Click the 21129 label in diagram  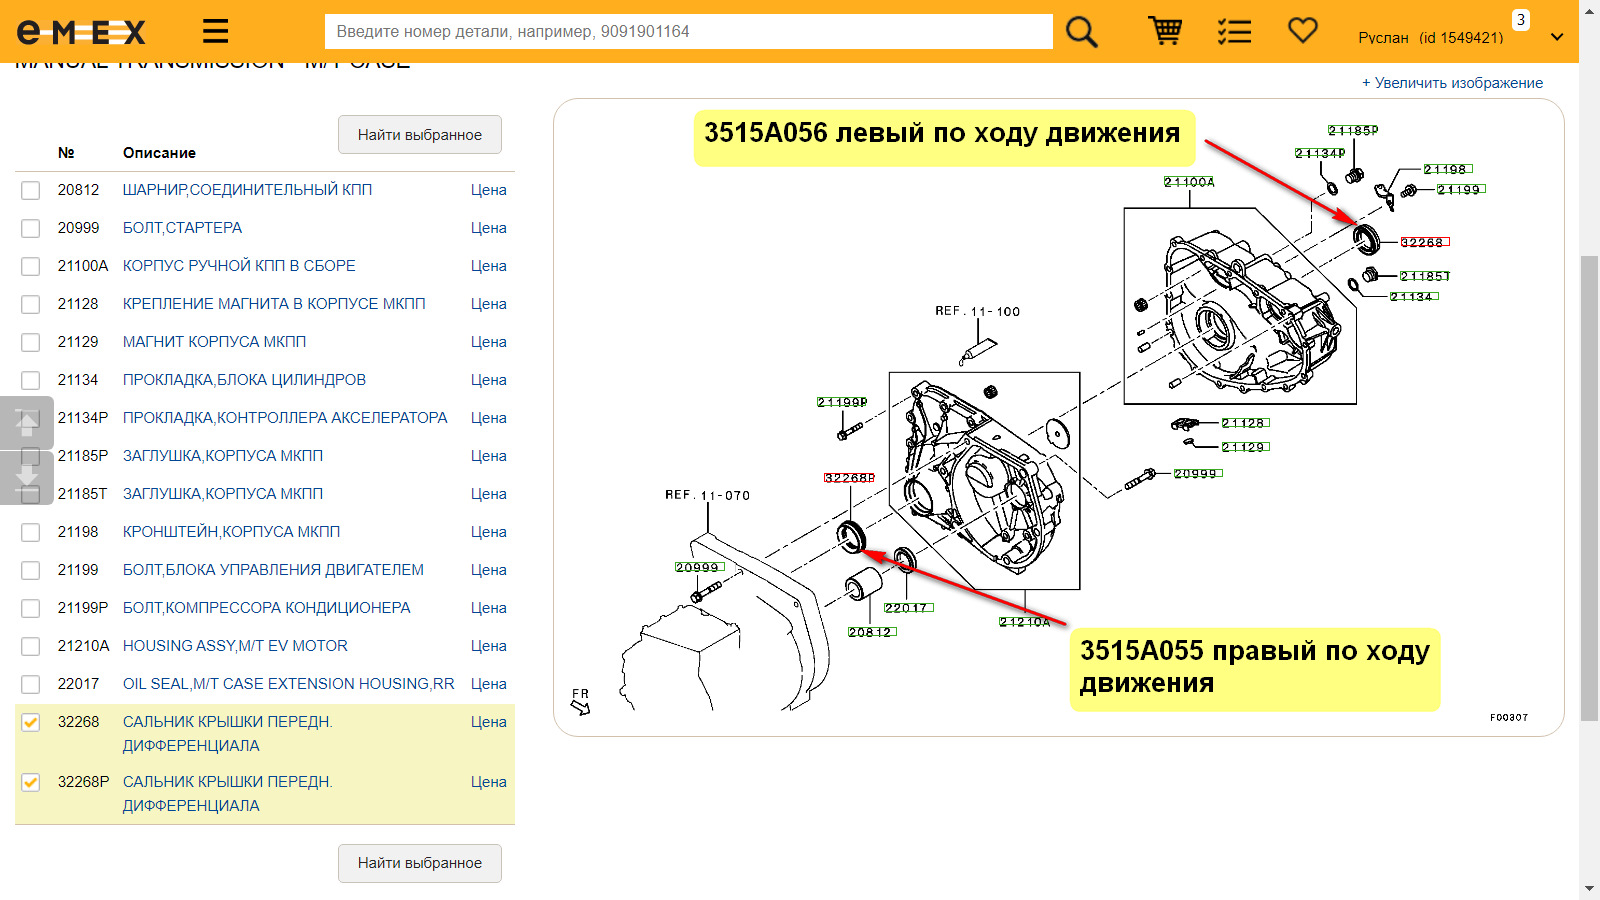click(x=1244, y=447)
